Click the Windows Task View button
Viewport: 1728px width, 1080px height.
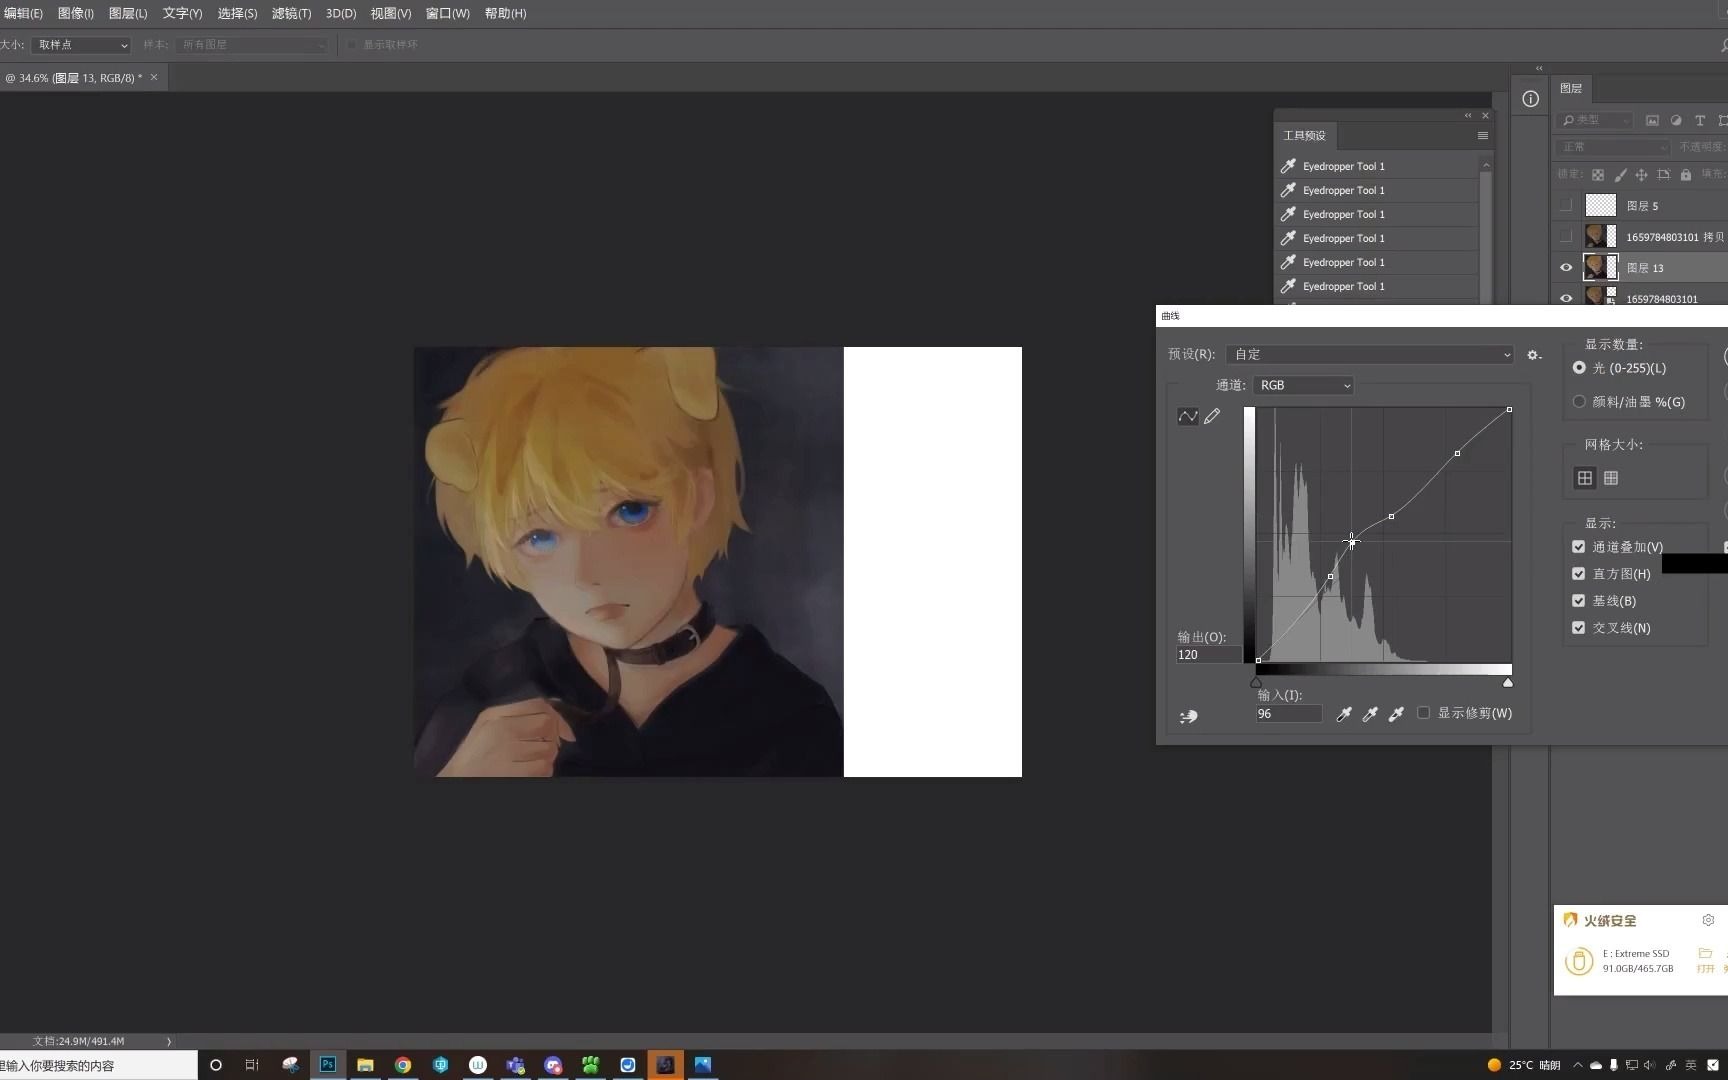252,1065
